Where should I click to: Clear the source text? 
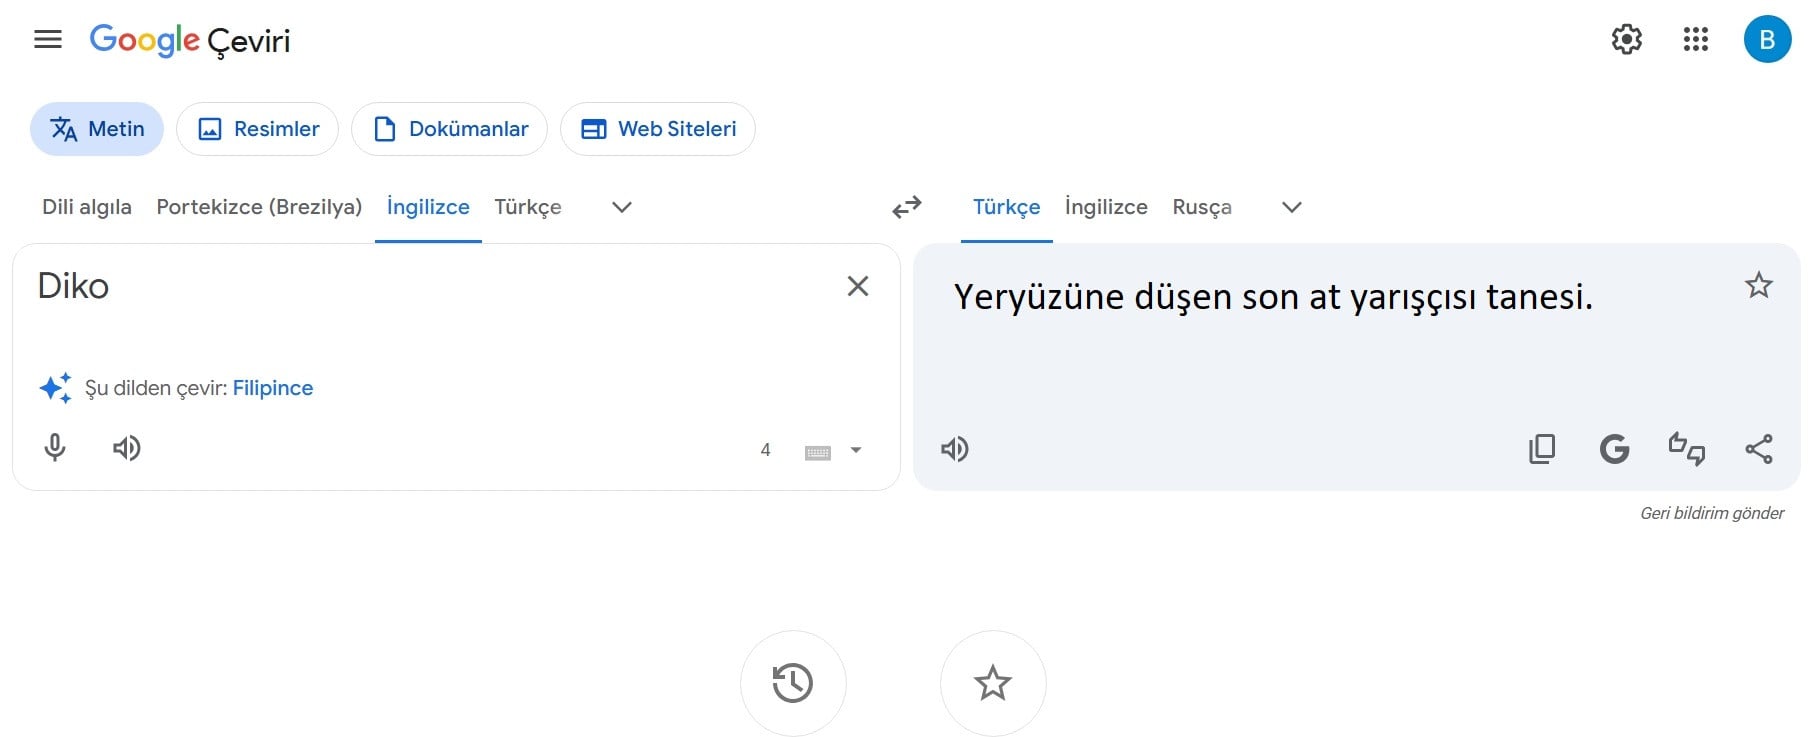click(x=857, y=286)
